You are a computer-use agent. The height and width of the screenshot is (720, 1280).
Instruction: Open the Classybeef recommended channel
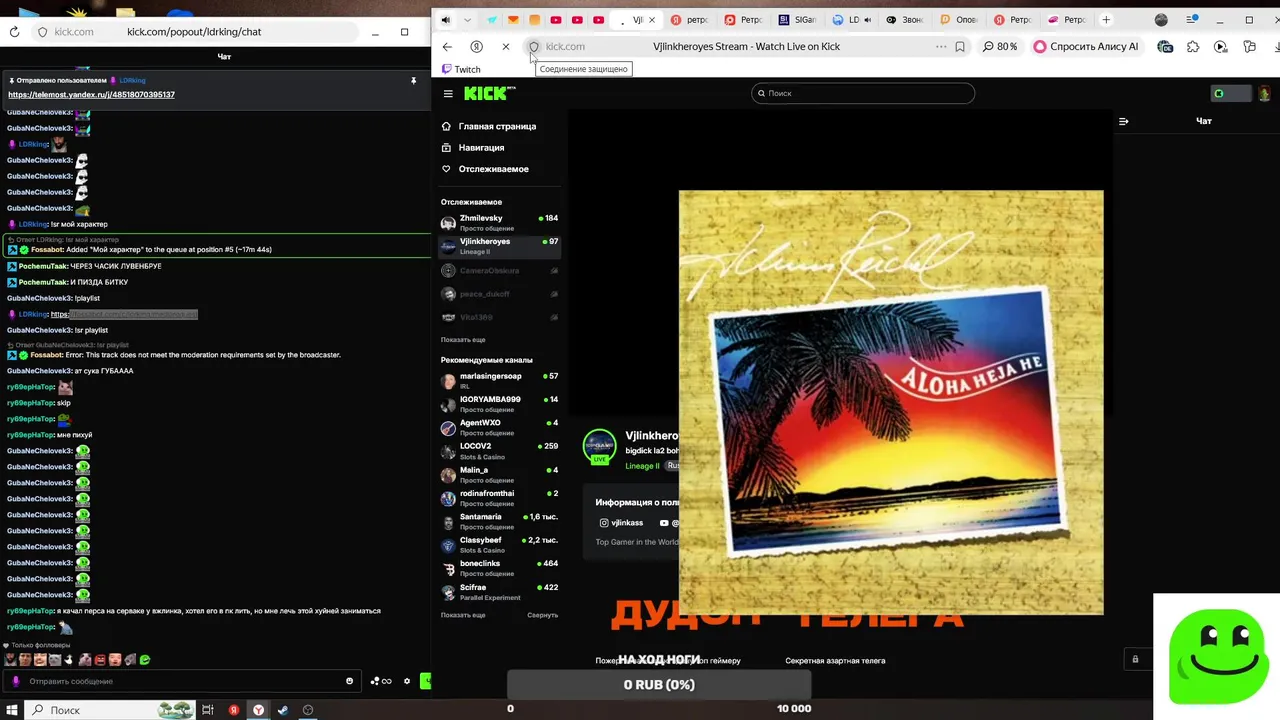click(x=499, y=545)
